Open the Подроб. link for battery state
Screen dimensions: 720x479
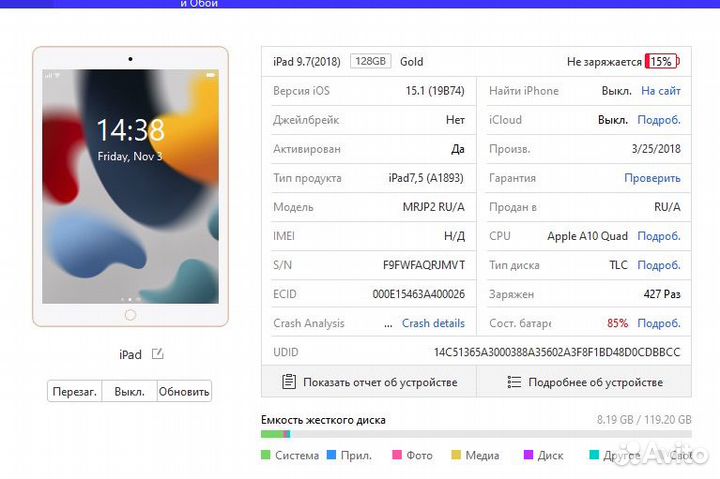(659, 323)
